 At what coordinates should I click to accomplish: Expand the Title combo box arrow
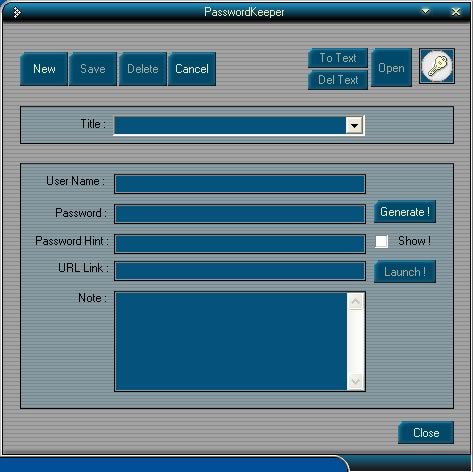point(354,126)
